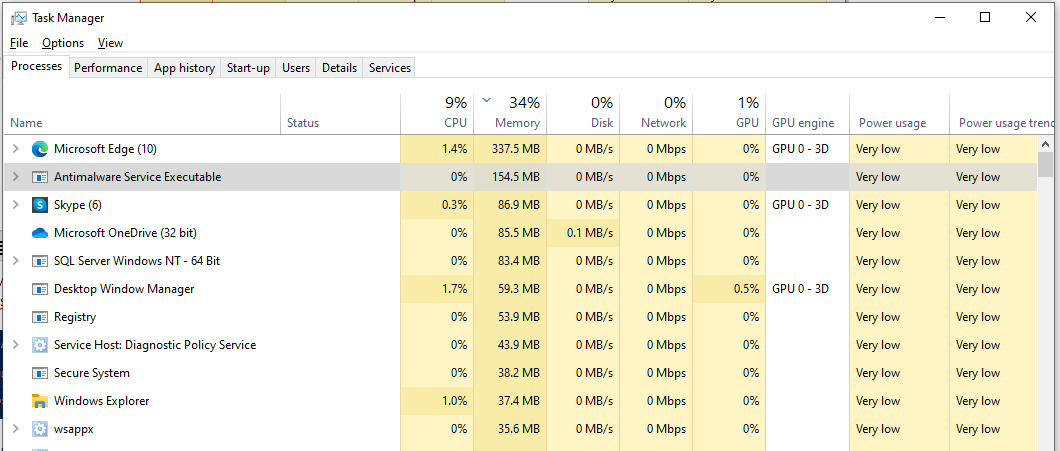Expand Service Host: Diagnostic Policy Service
The height and width of the screenshot is (451, 1060).
14,345
